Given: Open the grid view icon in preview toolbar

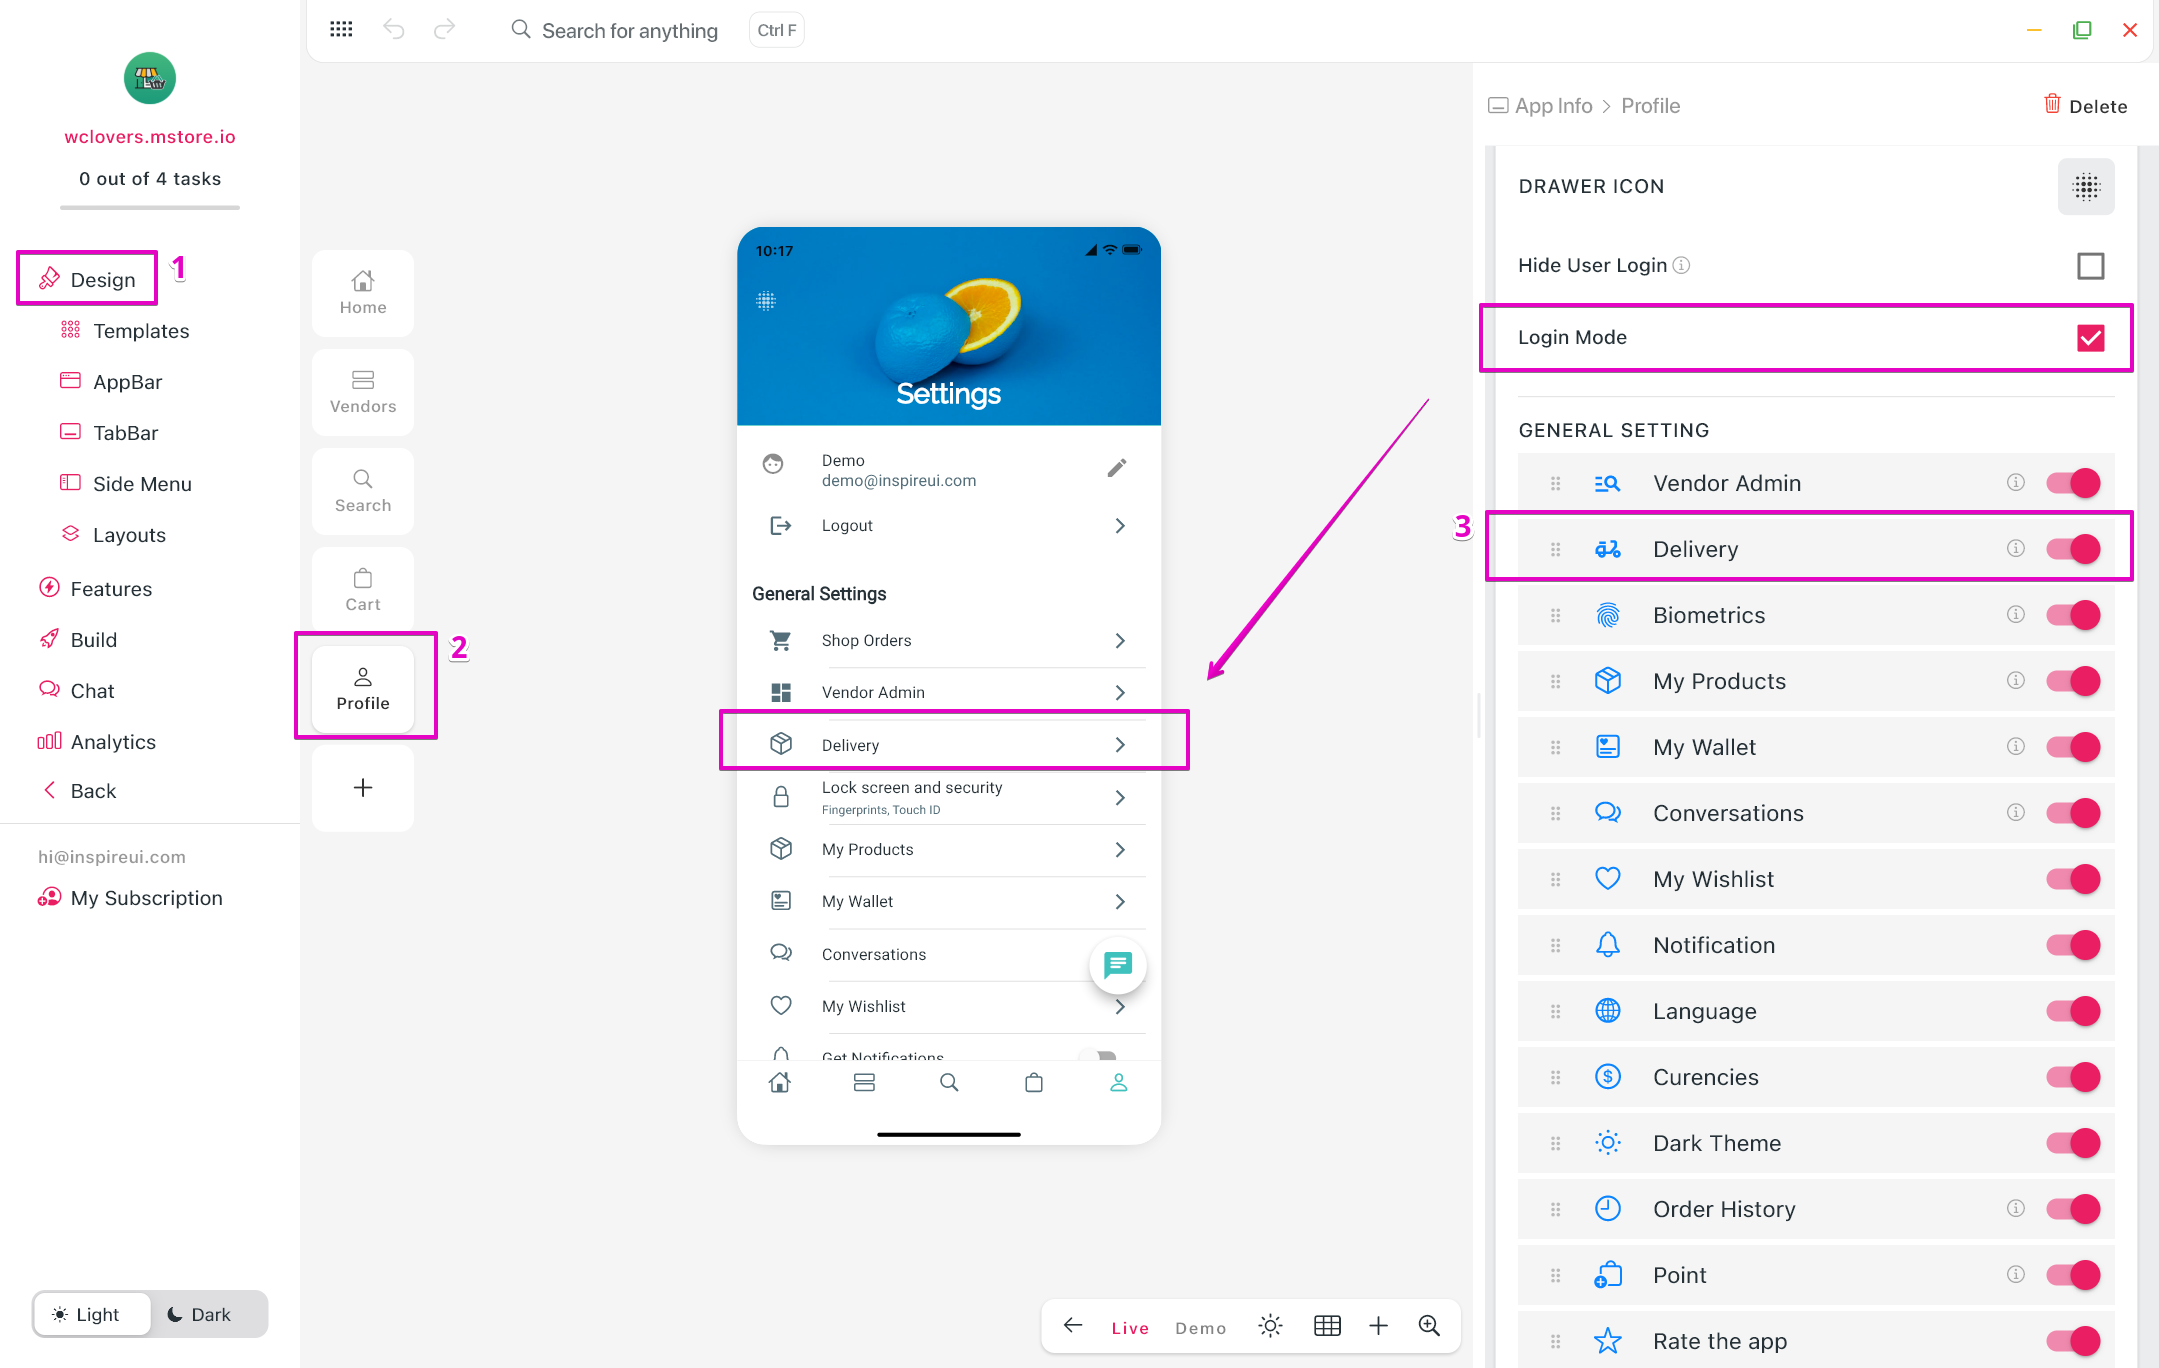Looking at the screenshot, I should 1327,1326.
